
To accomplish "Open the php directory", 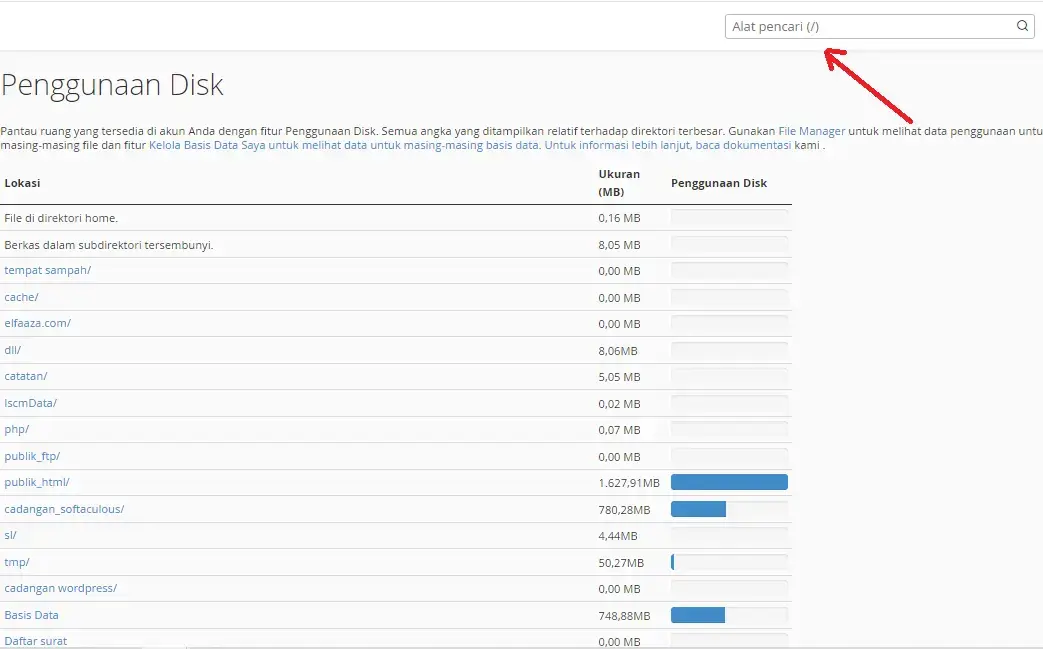I will pyautogui.click(x=16, y=429).
